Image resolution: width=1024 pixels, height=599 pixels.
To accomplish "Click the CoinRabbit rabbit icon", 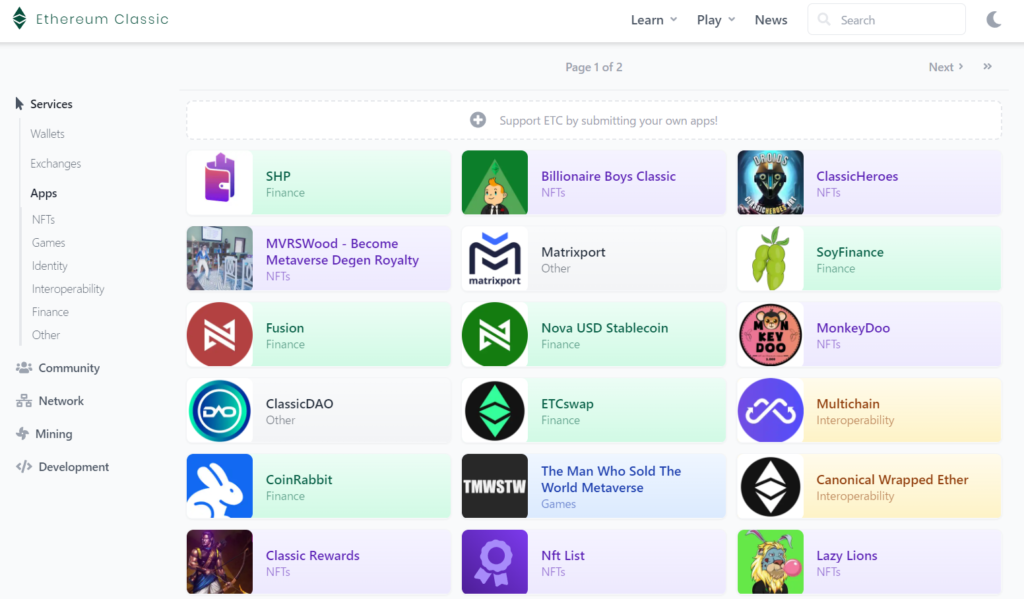I will tap(220, 487).
